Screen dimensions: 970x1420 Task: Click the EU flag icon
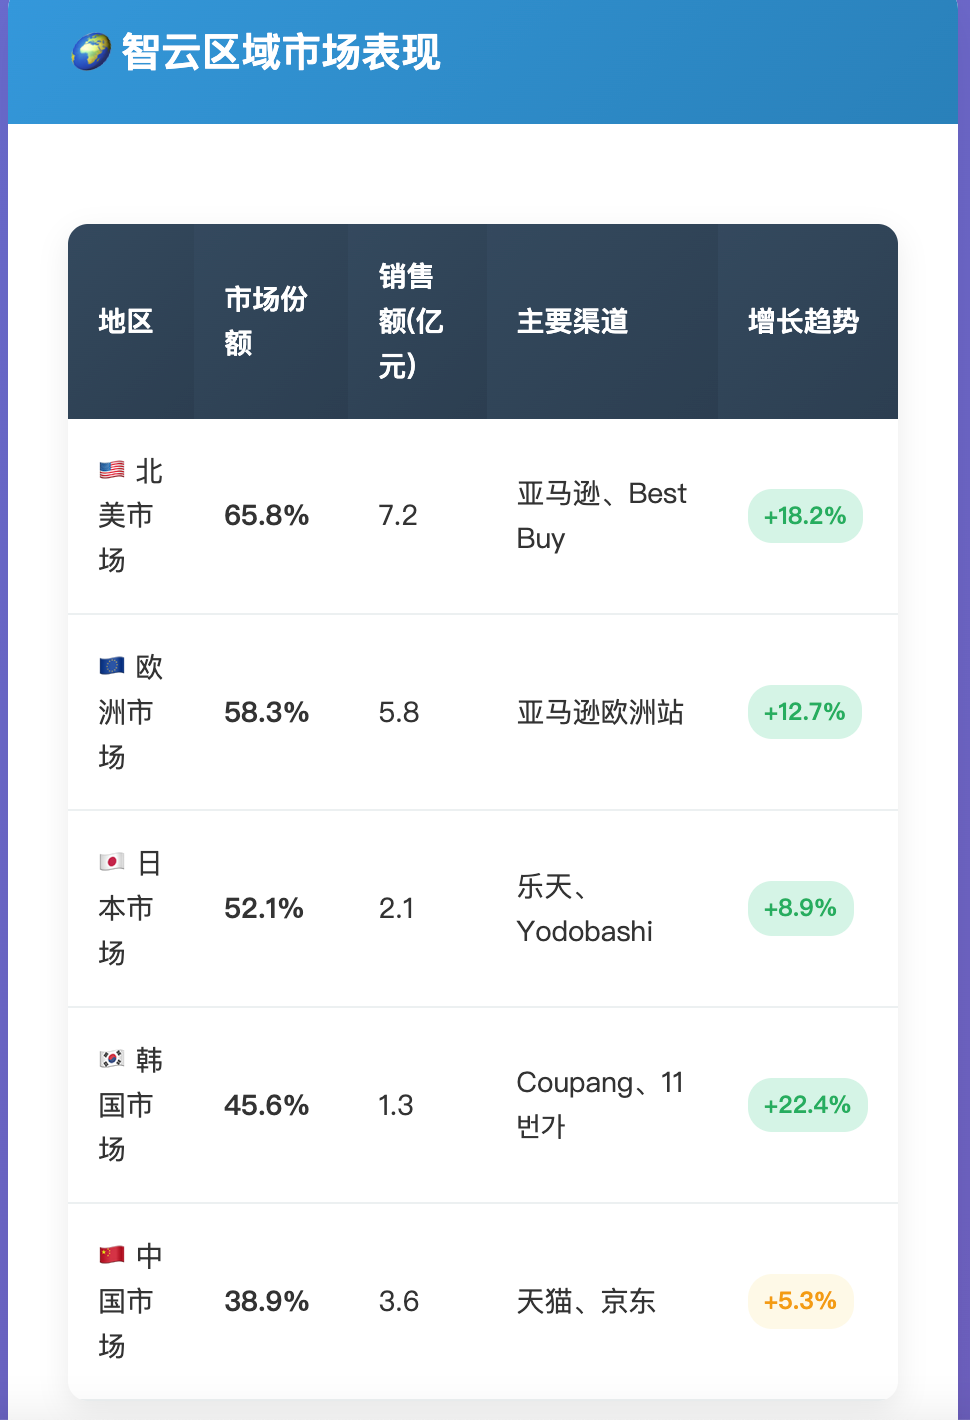click(112, 666)
